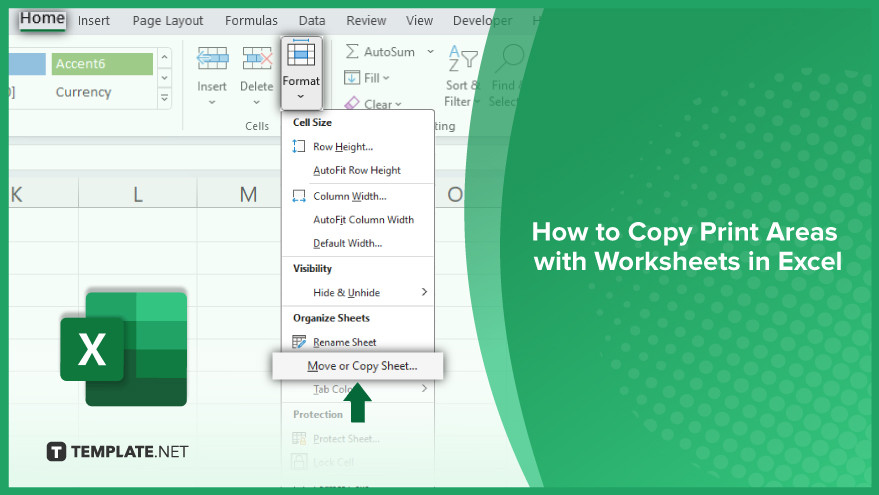The height and width of the screenshot is (495, 879).
Task: Open the AutoSum dropdown arrow
Action: tap(431, 52)
